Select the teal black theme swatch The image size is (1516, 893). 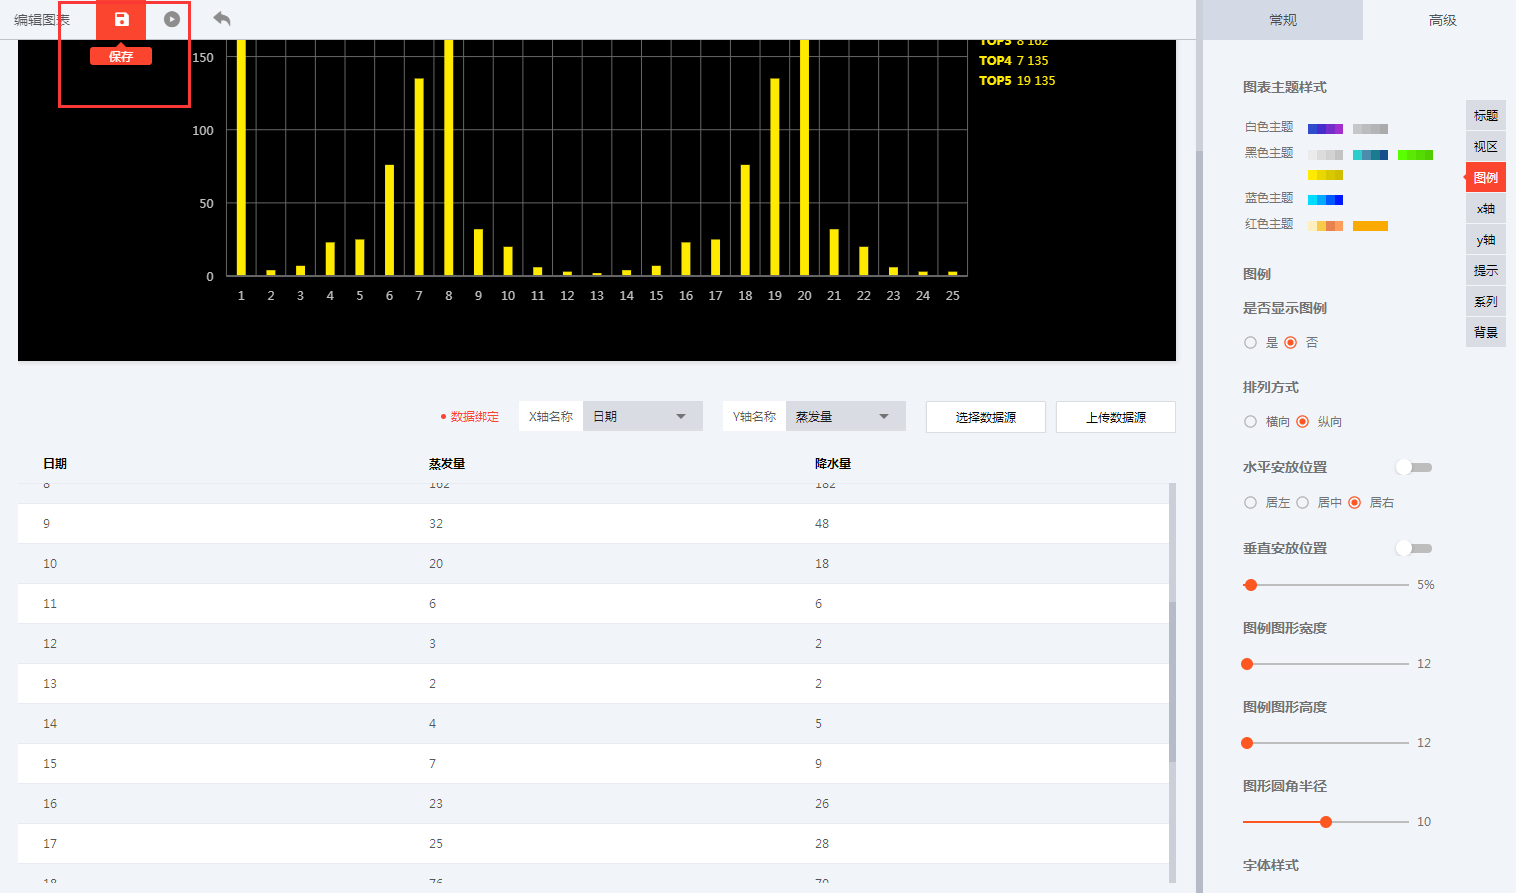point(1370,155)
